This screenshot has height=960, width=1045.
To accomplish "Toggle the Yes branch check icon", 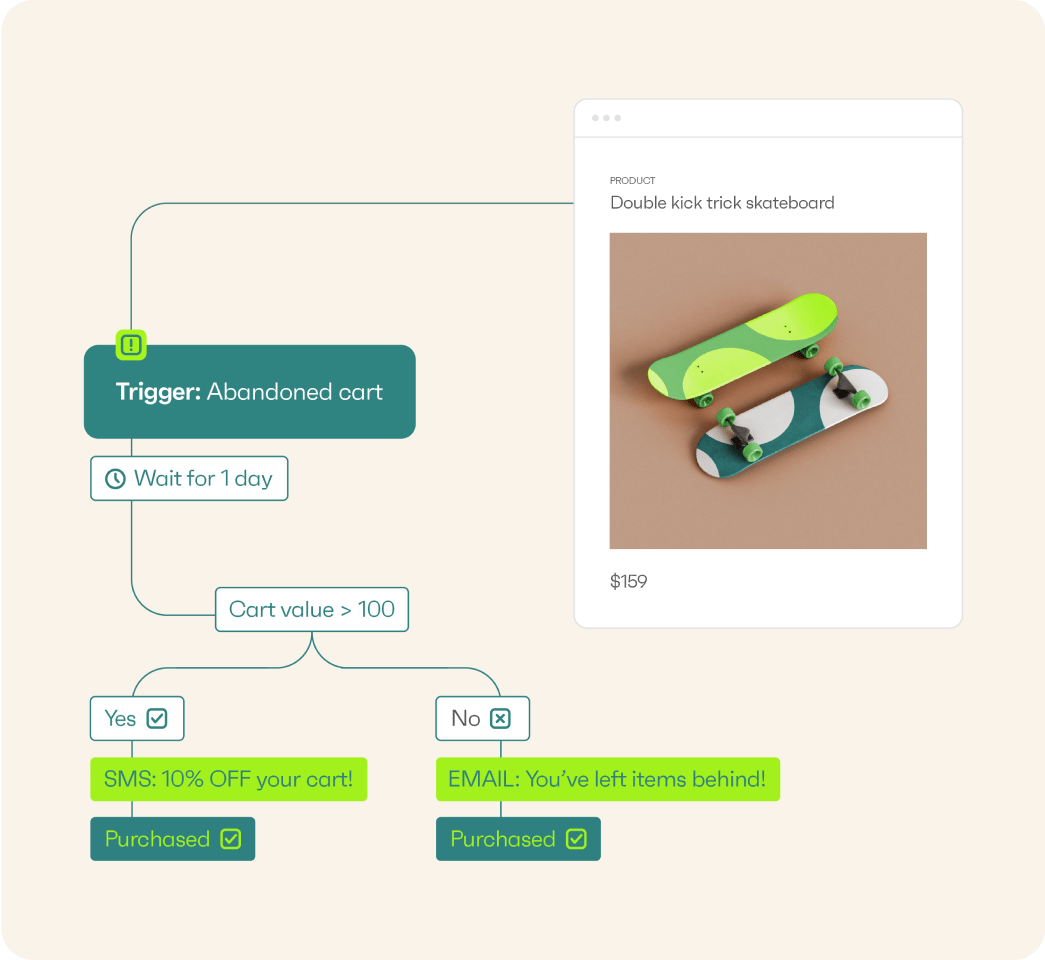I will point(157,719).
